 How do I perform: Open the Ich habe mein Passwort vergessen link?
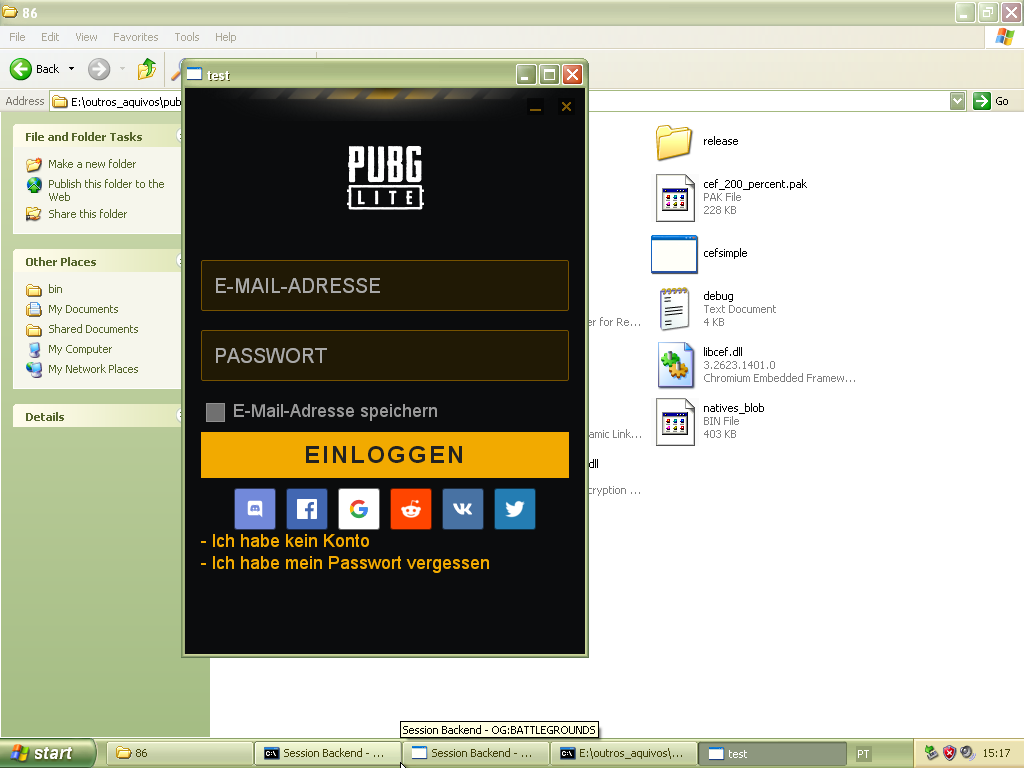pos(345,563)
